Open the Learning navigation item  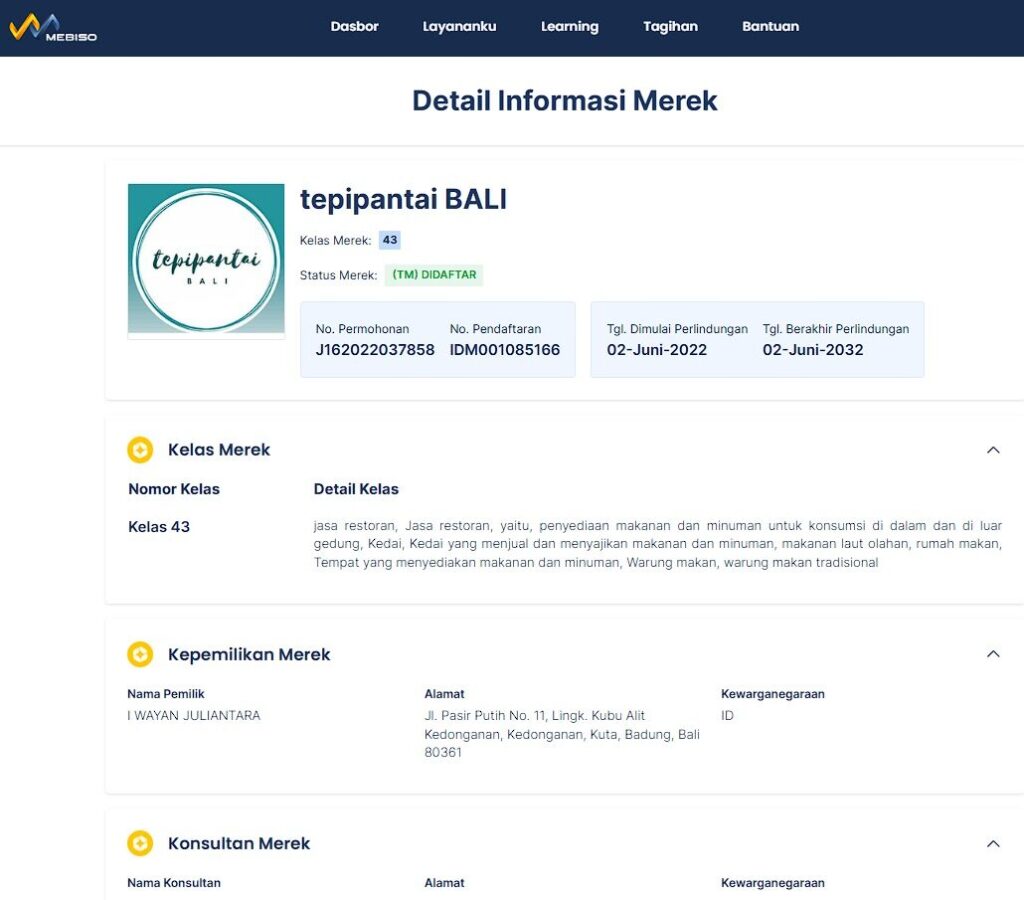(569, 27)
